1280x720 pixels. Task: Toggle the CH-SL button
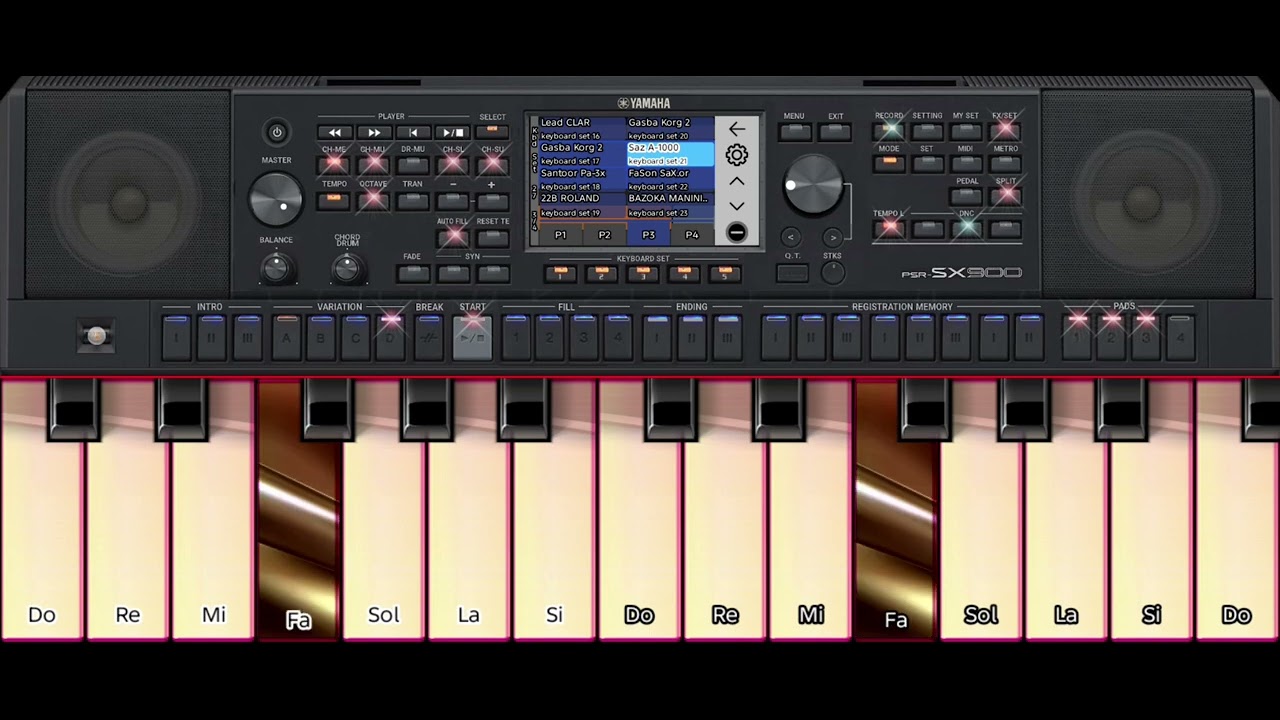point(453,165)
